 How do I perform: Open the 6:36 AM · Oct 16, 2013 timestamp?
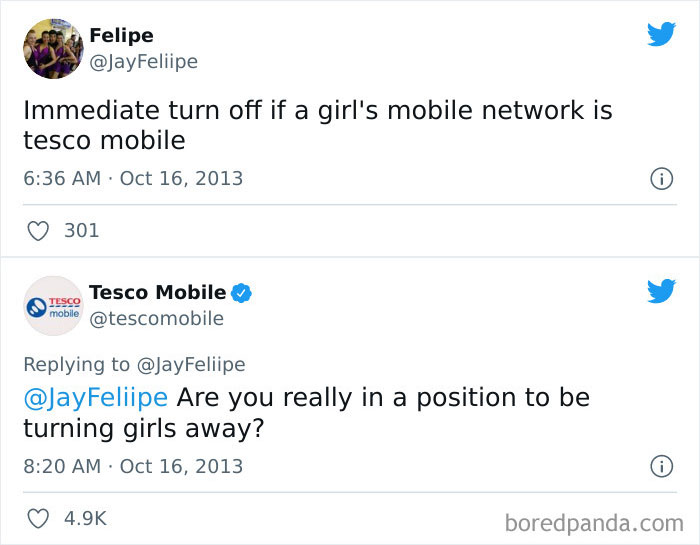133,179
